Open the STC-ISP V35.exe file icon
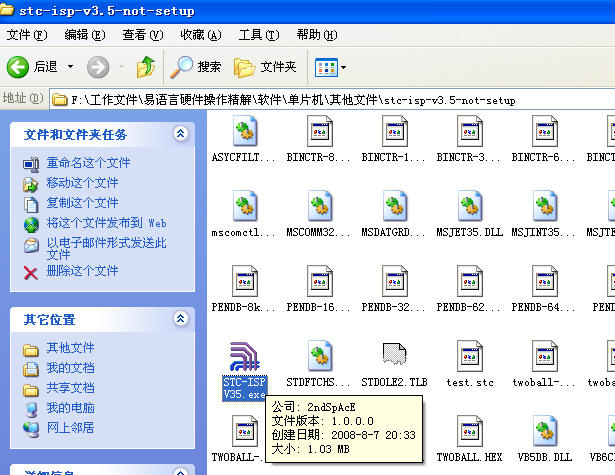Image resolution: width=615 pixels, height=475 pixels. click(x=245, y=358)
